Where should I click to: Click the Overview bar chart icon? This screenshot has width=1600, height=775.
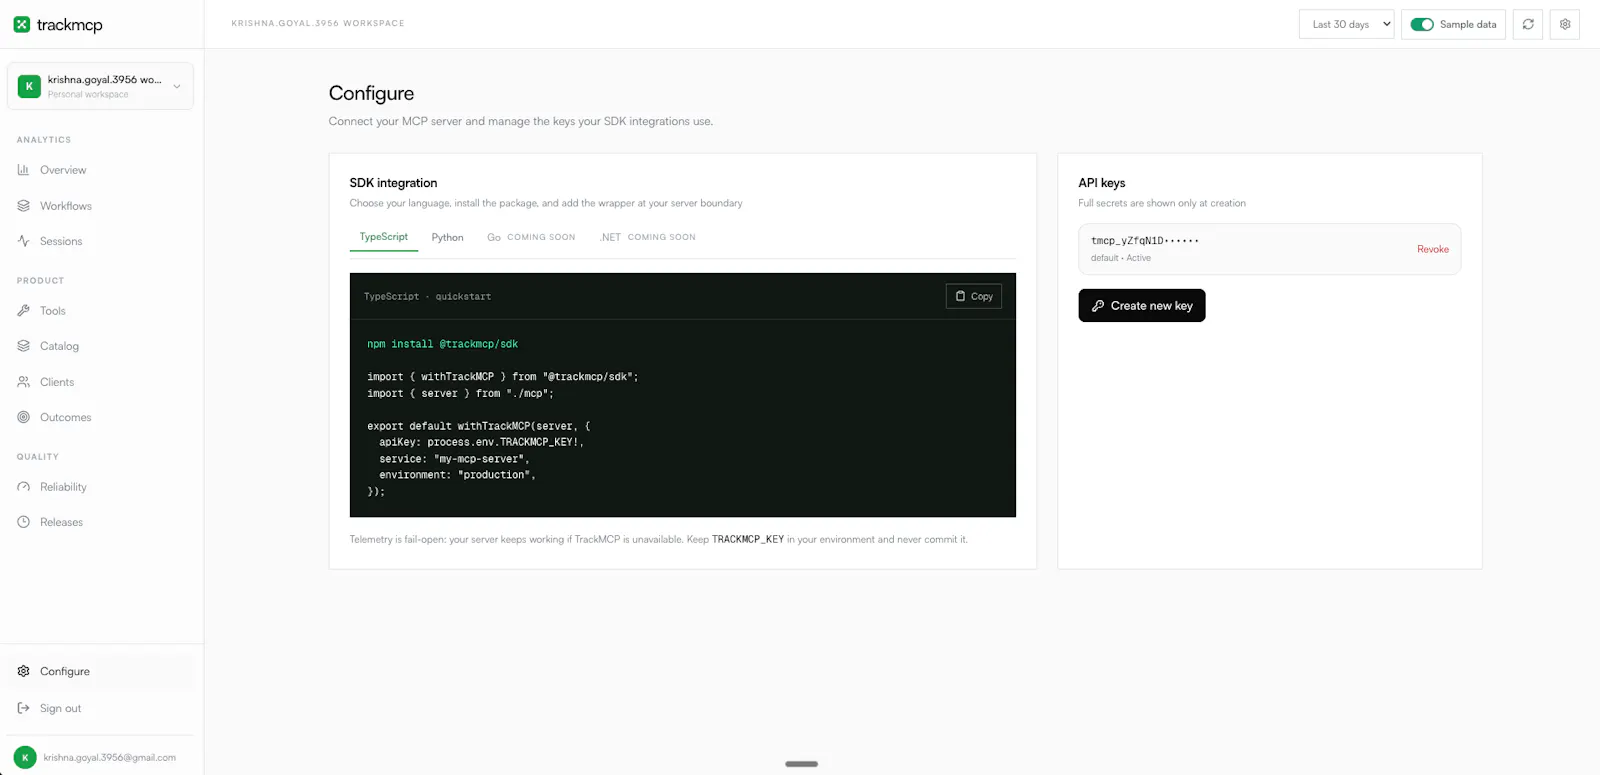pos(23,170)
